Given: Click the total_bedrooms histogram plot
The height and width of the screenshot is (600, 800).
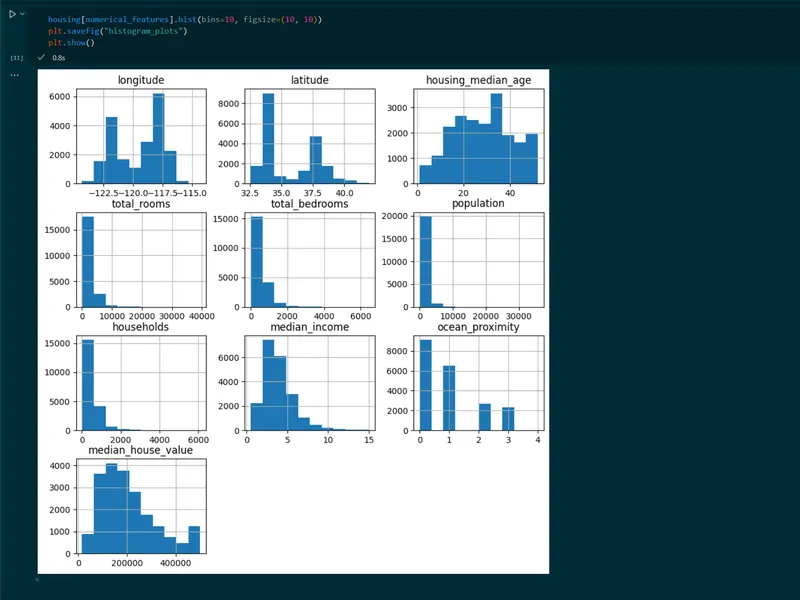Looking at the screenshot, I should (x=310, y=260).
